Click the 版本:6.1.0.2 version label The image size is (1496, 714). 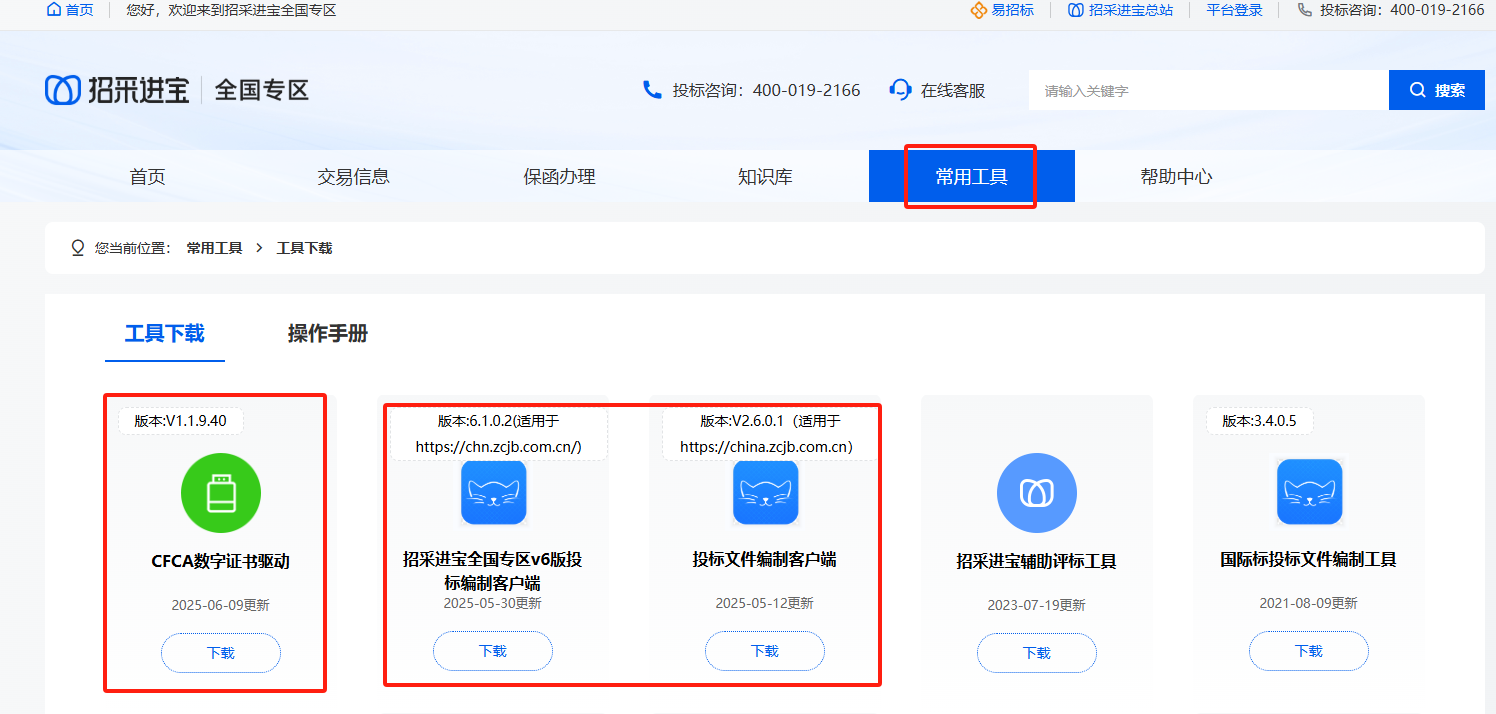coord(498,434)
